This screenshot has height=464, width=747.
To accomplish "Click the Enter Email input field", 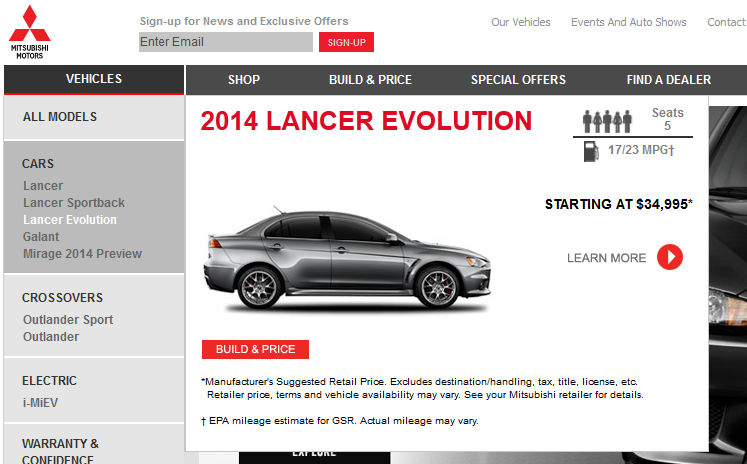I will [226, 42].
